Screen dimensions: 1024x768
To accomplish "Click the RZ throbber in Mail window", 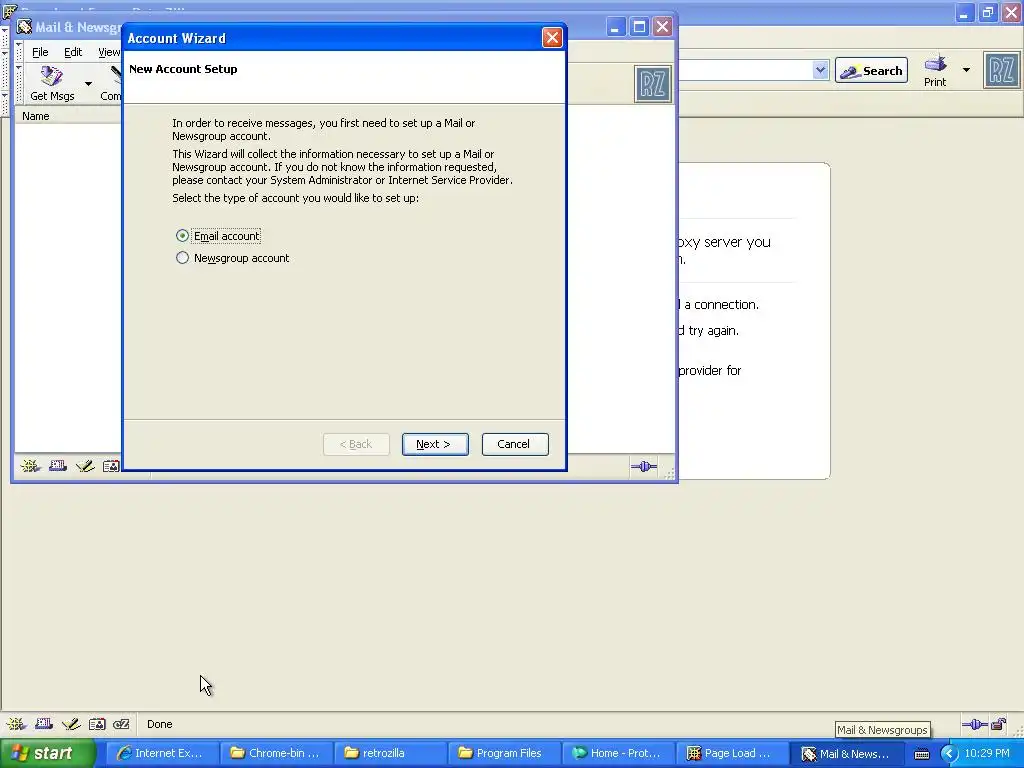I will tap(653, 84).
